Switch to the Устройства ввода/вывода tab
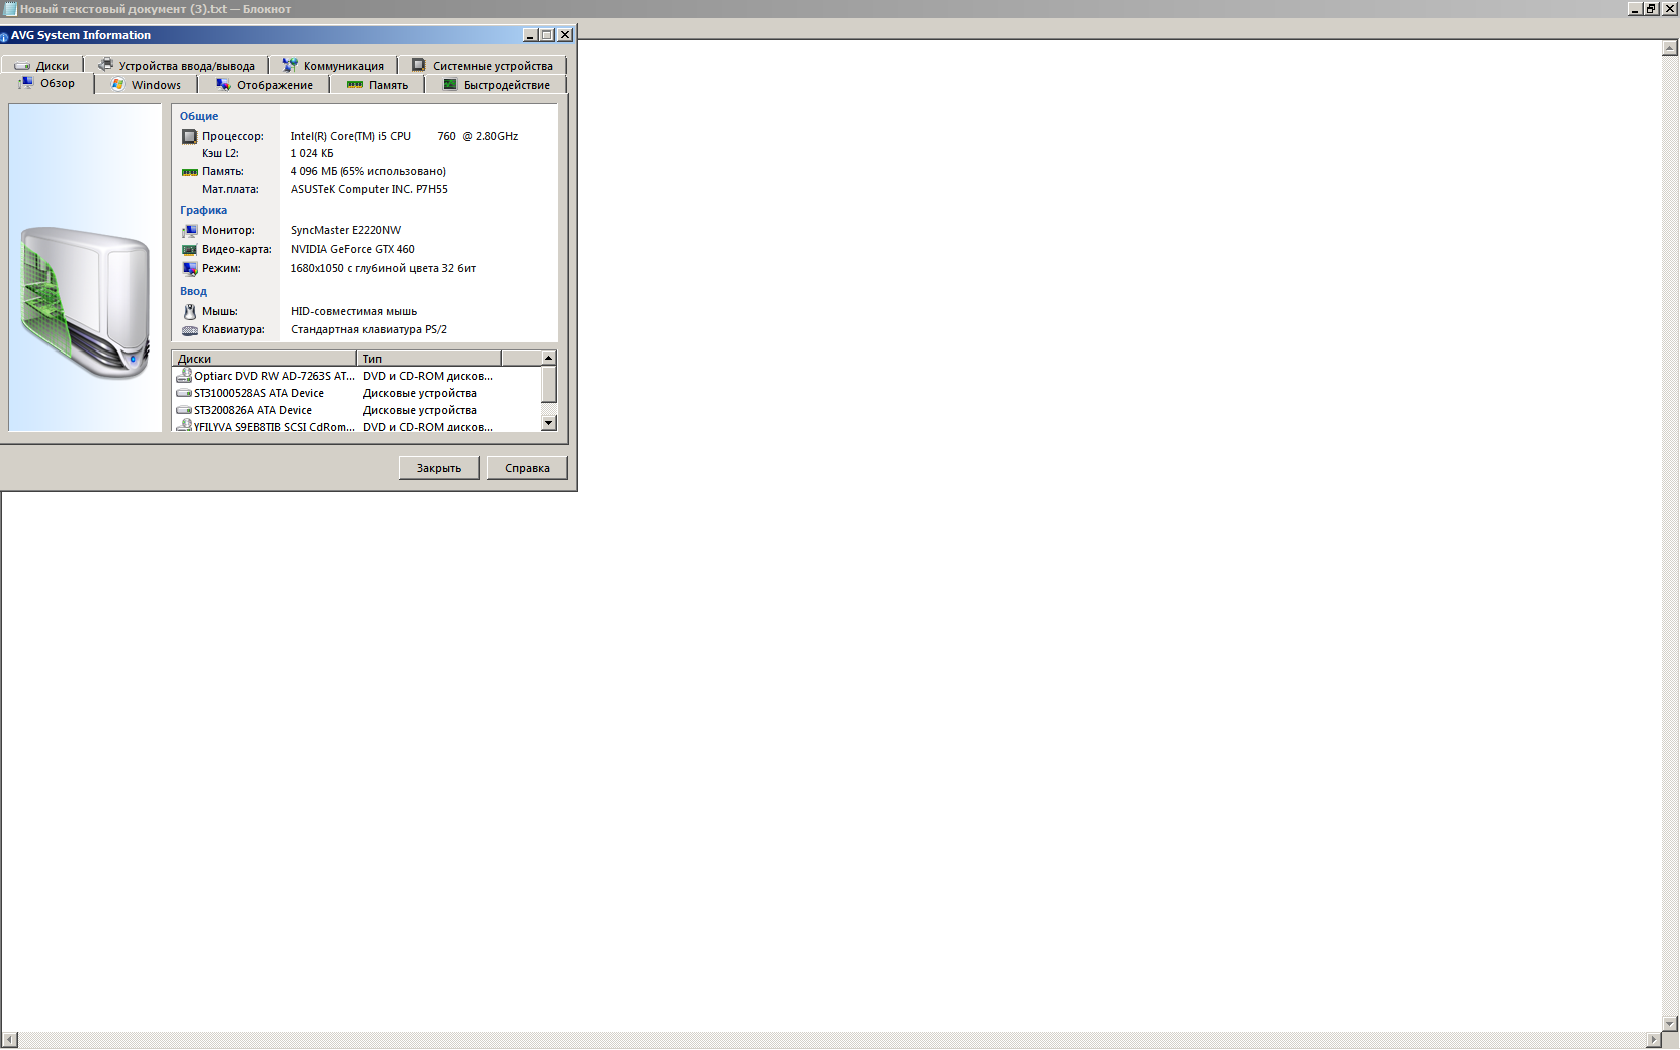This screenshot has width=1680, height=1050. (176, 66)
